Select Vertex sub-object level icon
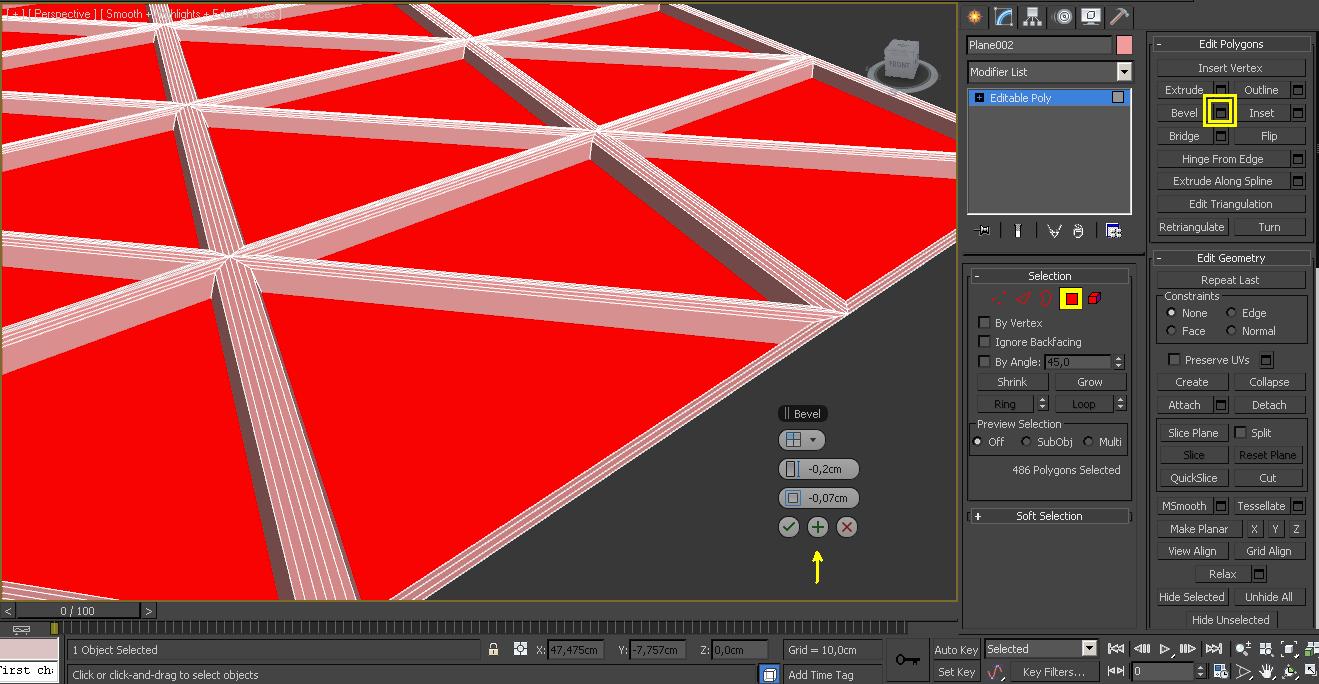 coord(999,298)
